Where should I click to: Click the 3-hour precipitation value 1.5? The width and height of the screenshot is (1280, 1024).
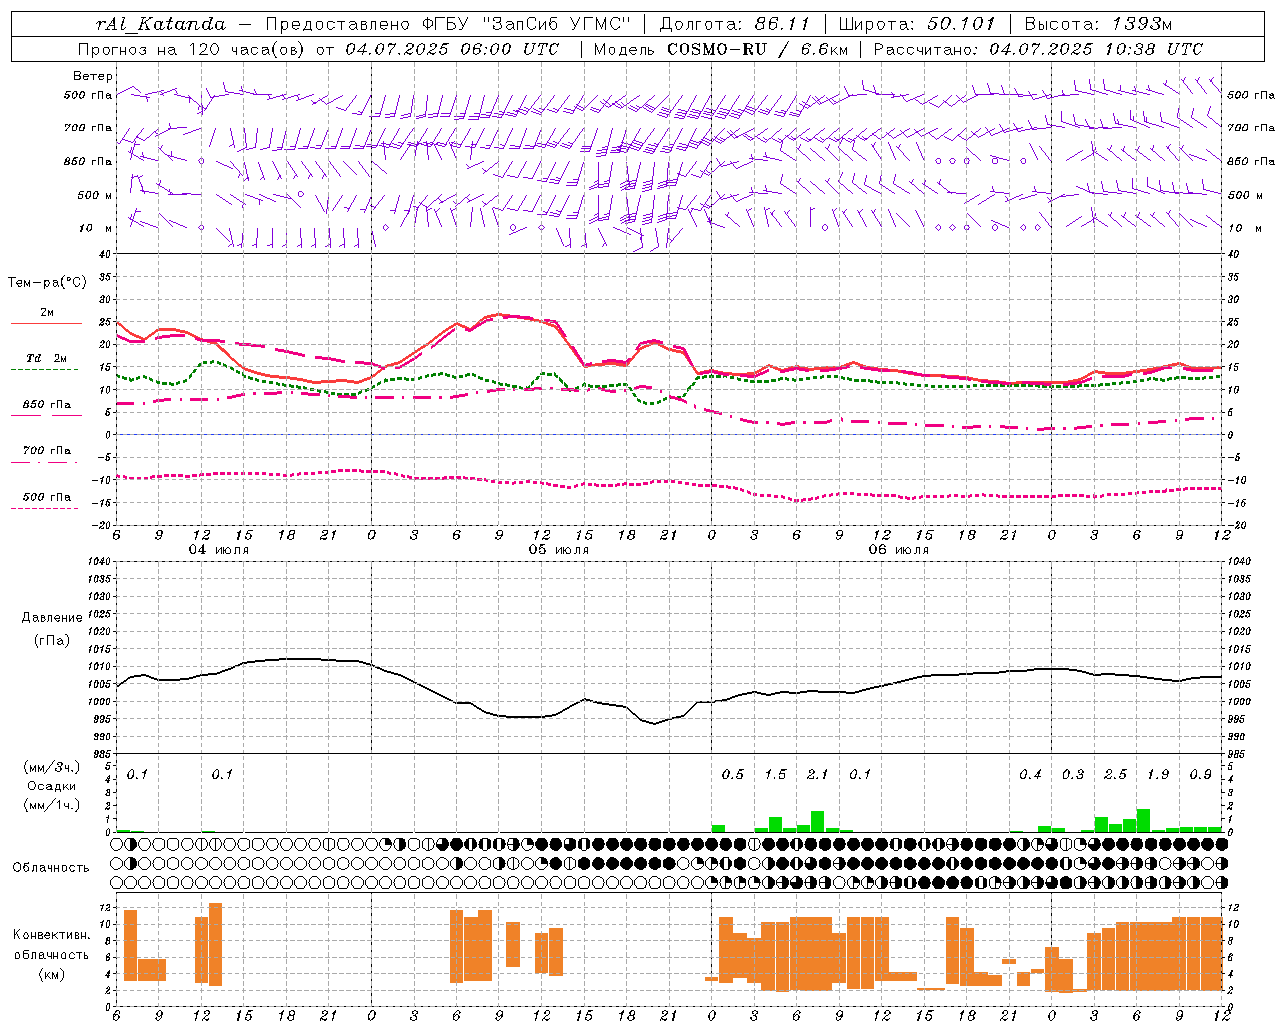click(776, 774)
